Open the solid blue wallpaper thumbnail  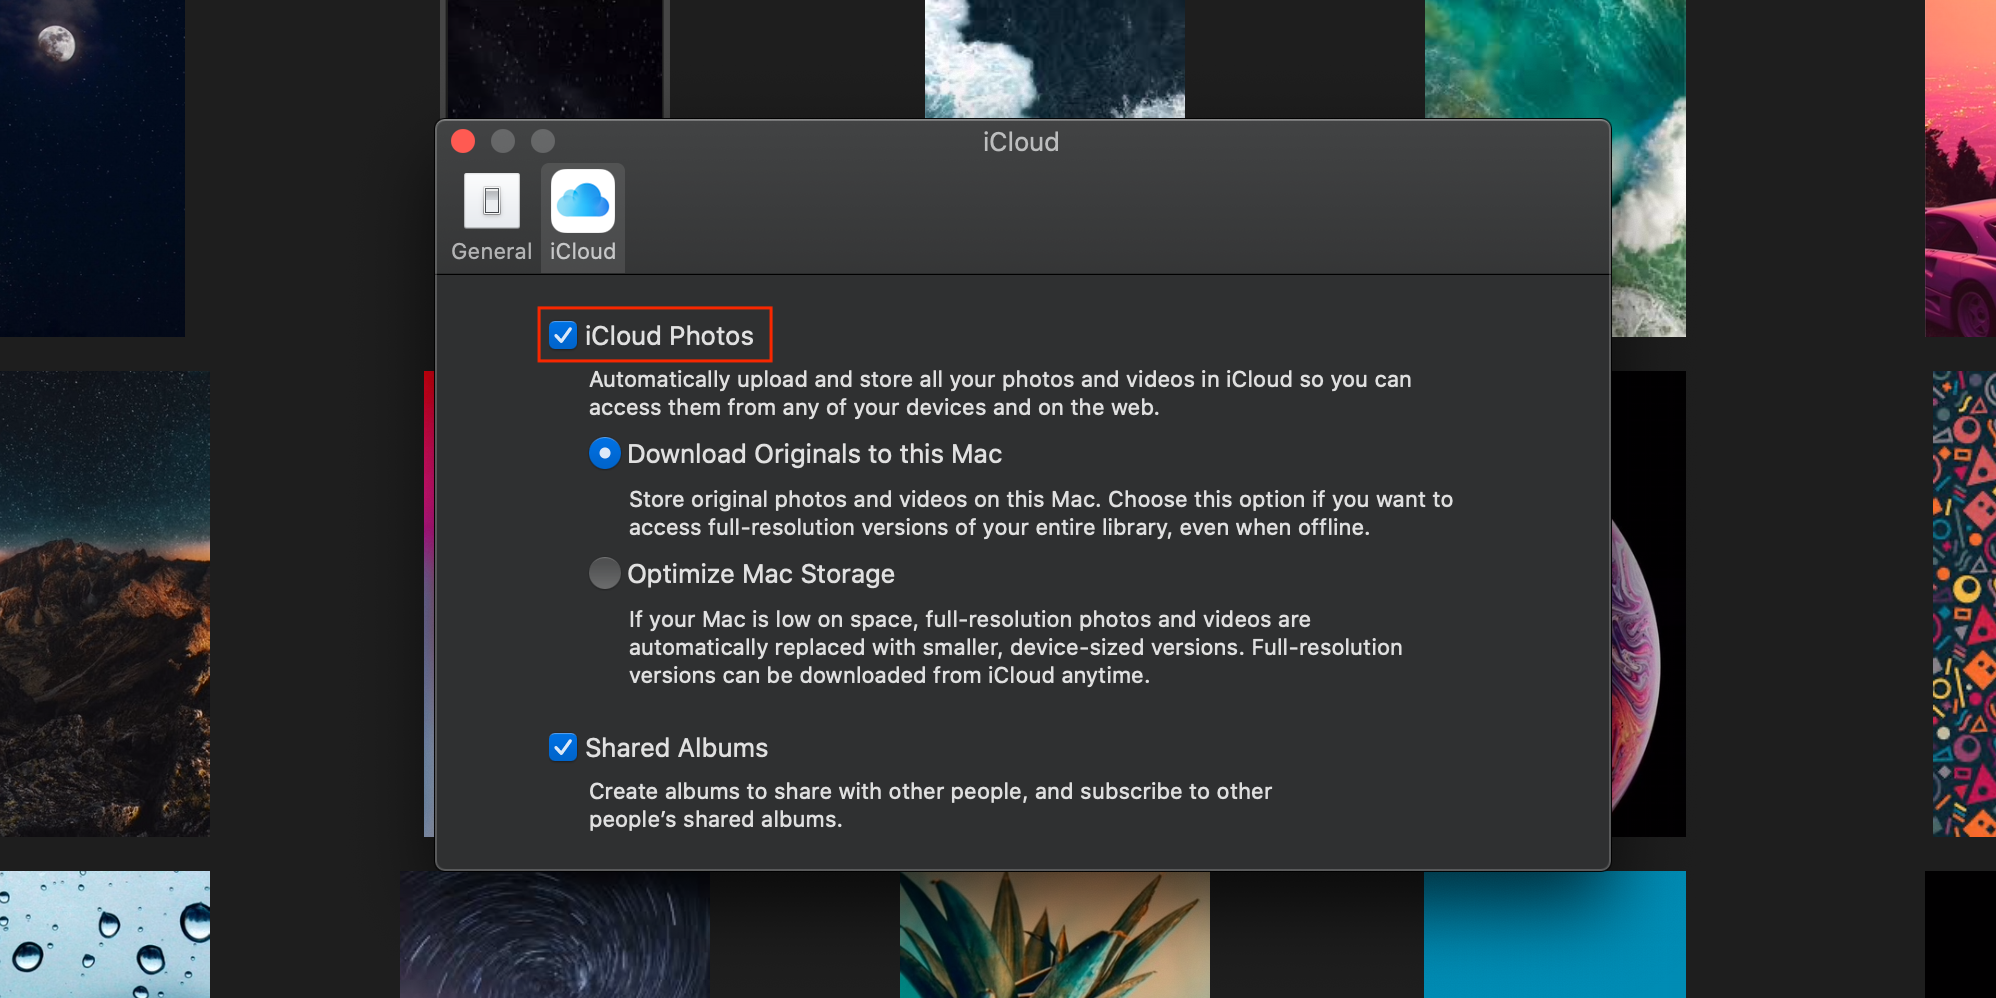point(1554,934)
